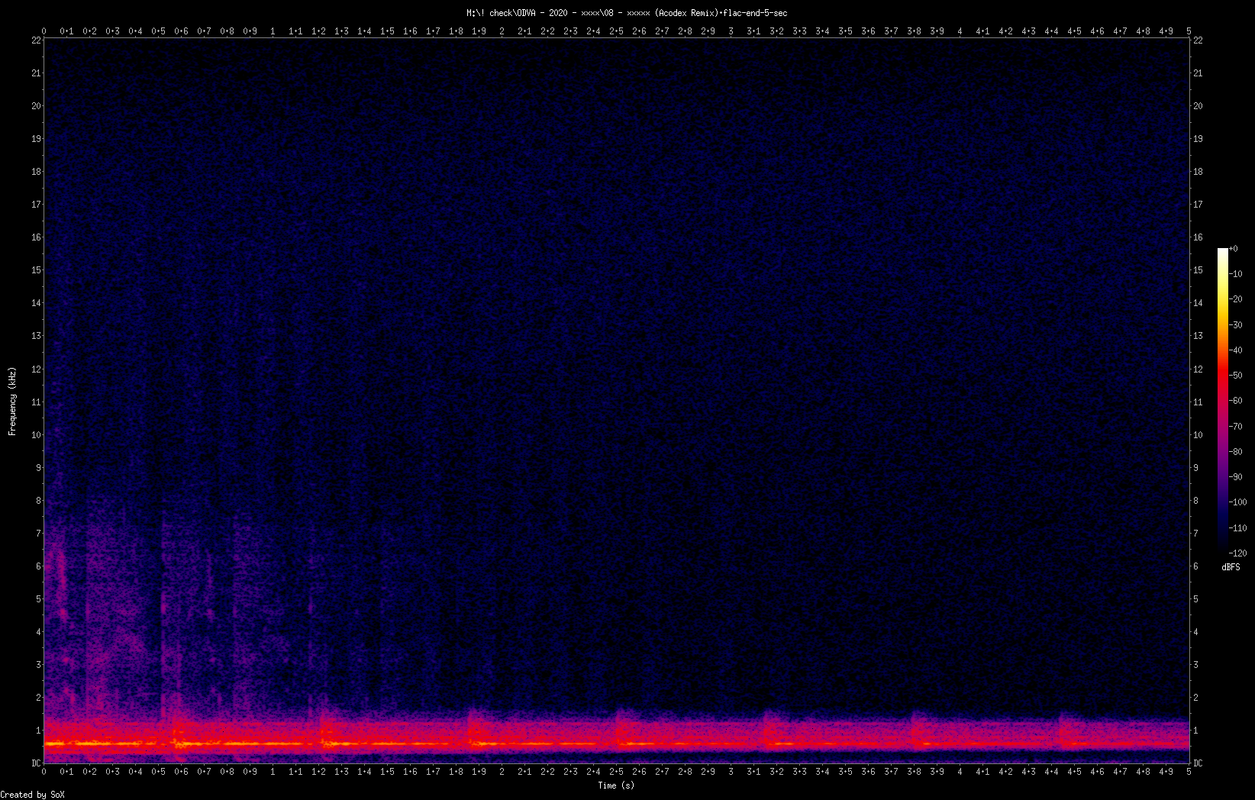This screenshot has height=800, width=1255.
Task: Click '1.2' on the bottom time axis
Action: coord(319,773)
